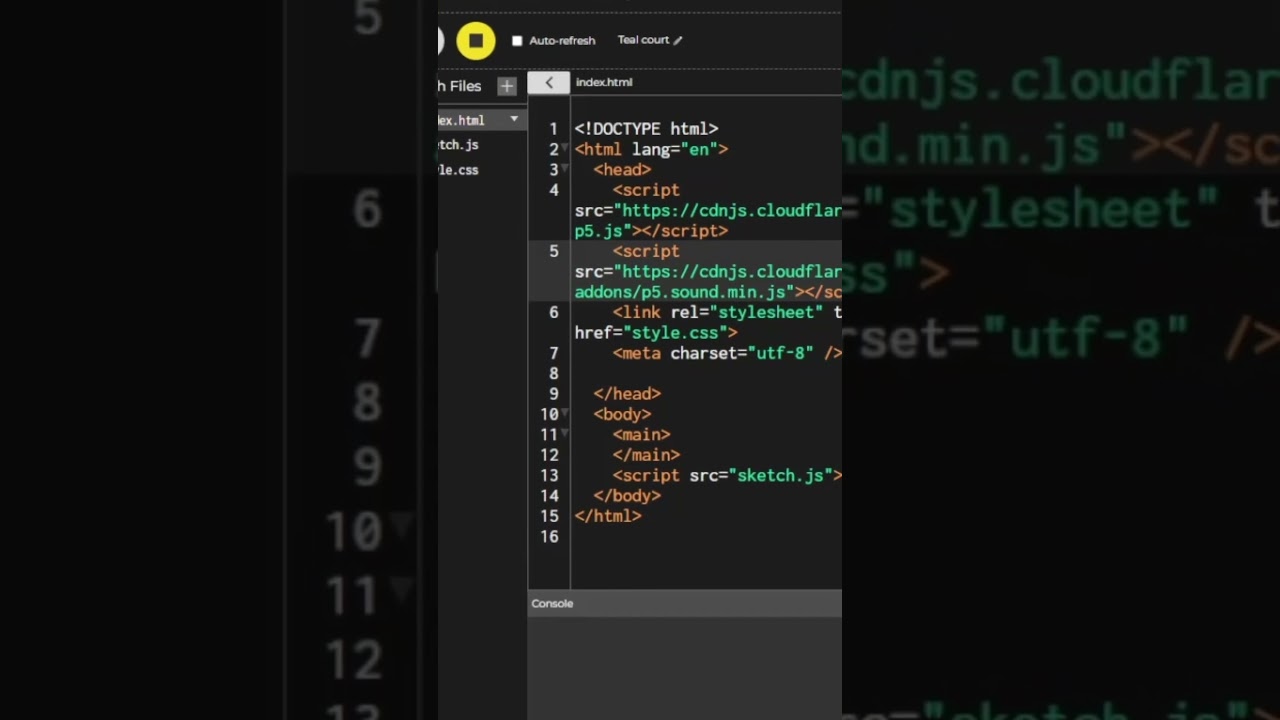Fold the body tag at line 10

click(x=565, y=412)
